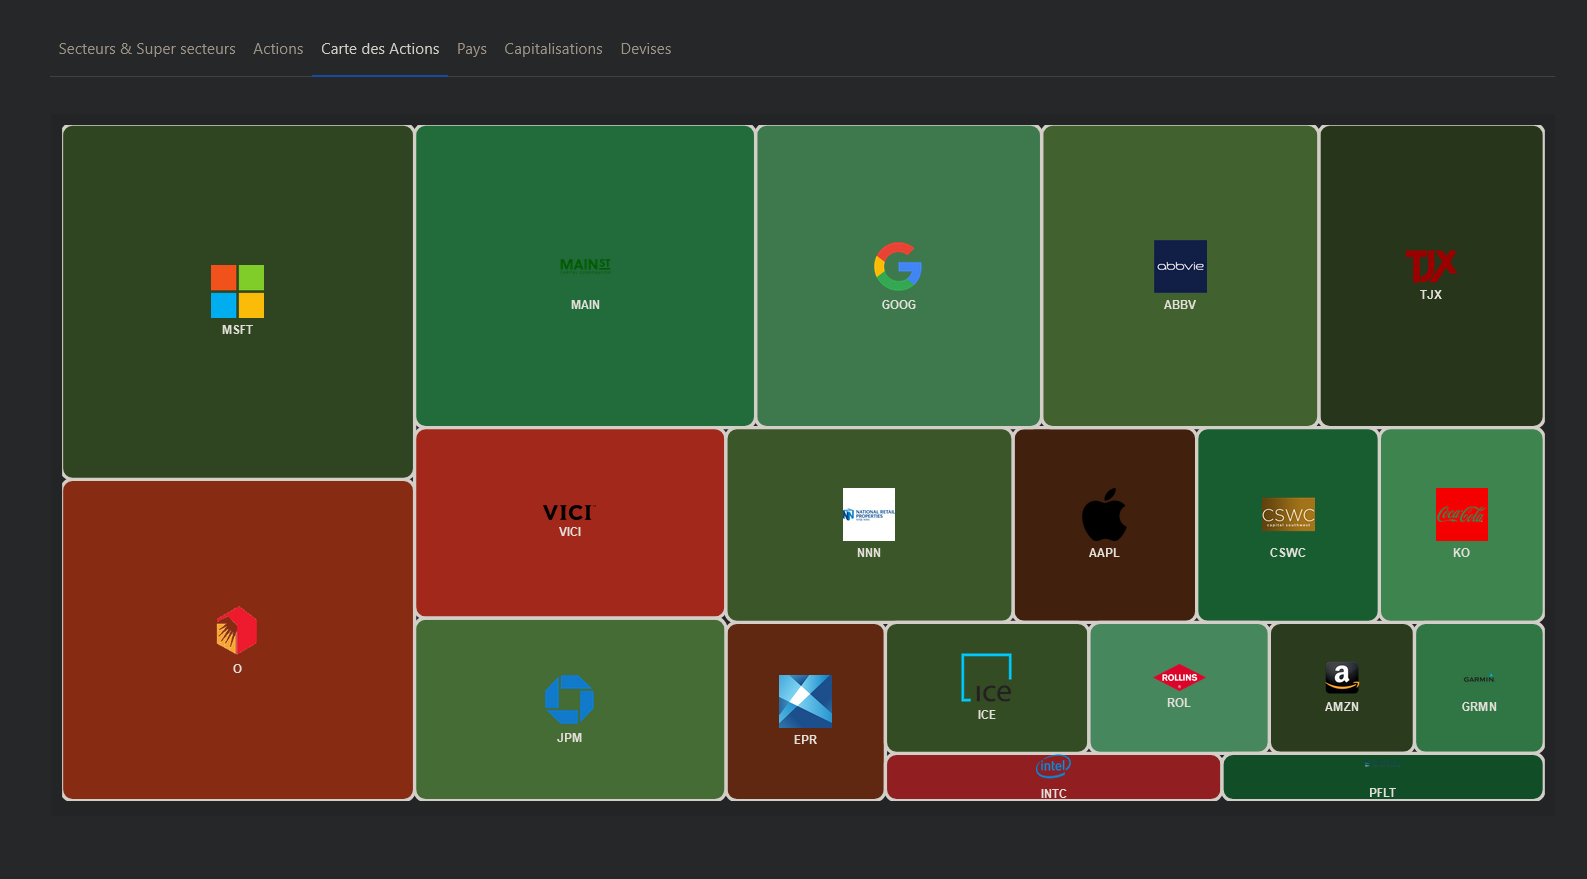This screenshot has width=1587, height=879.
Task: Click the EPR Properties logo
Action: [x=805, y=701]
